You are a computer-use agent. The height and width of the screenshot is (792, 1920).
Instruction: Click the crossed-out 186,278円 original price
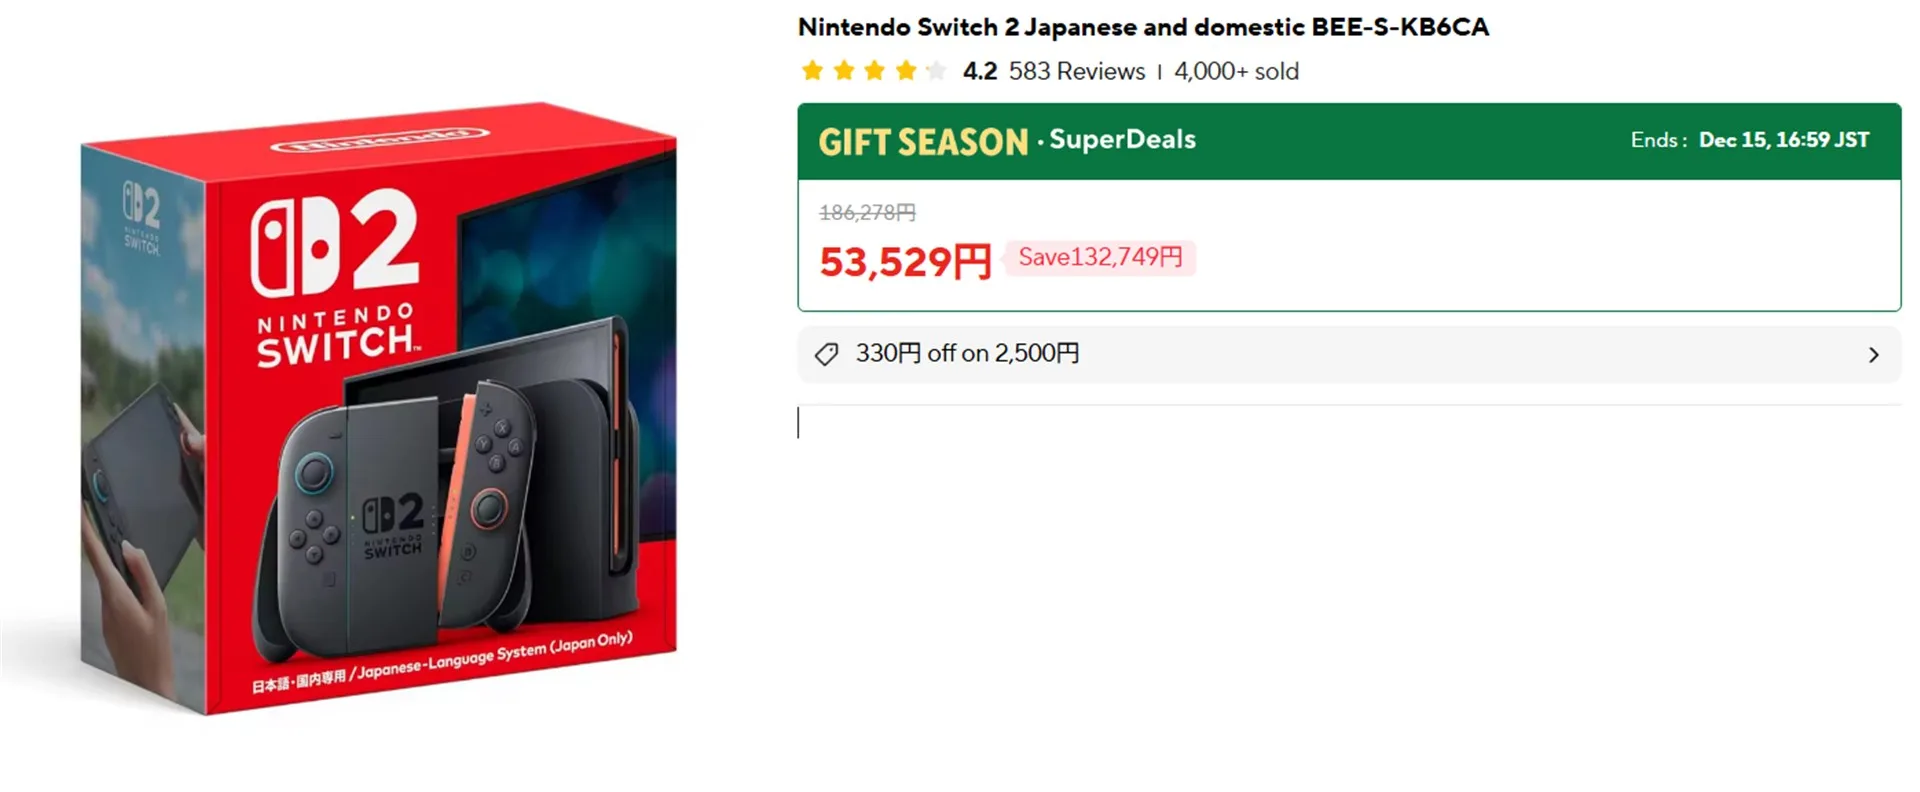[x=867, y=212]
